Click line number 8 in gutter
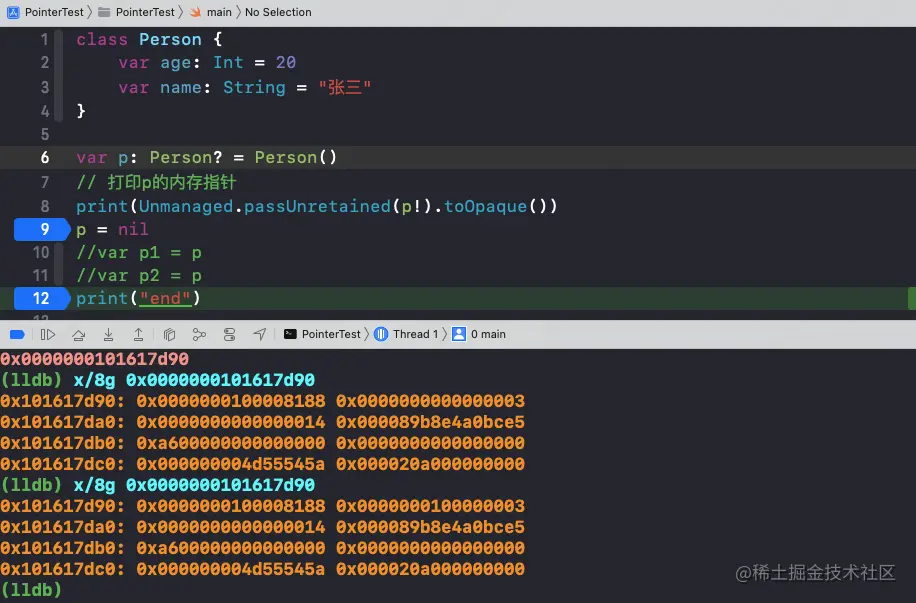This screenshot has height=603, width=916. point(45,206)
